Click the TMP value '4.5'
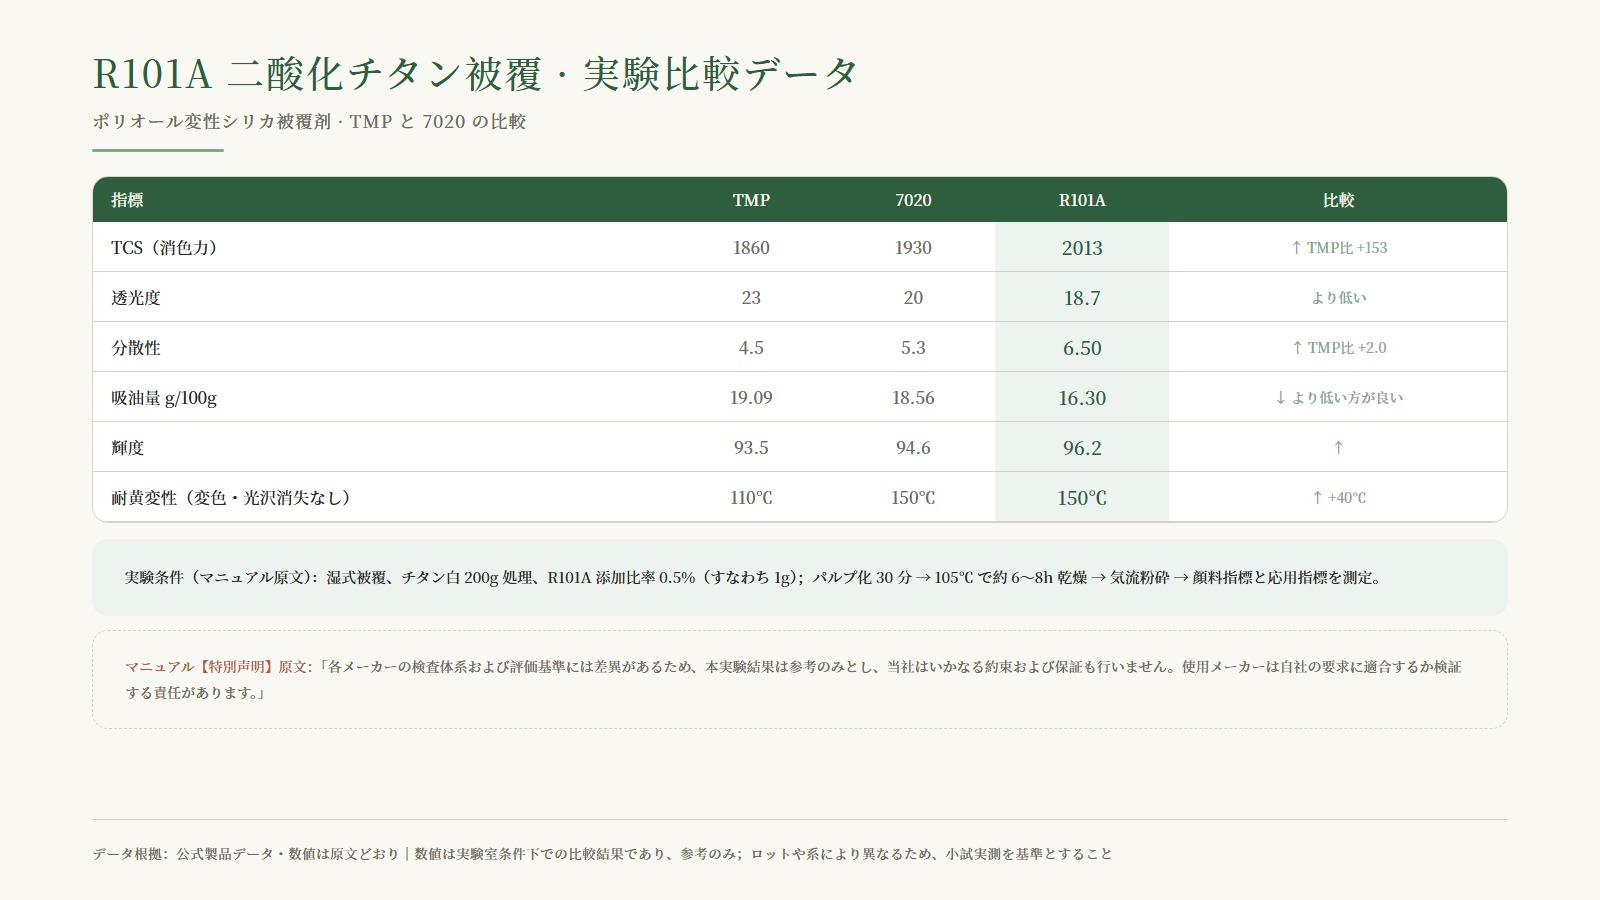Screen dimensions: 1600x900 coord(751,348)
